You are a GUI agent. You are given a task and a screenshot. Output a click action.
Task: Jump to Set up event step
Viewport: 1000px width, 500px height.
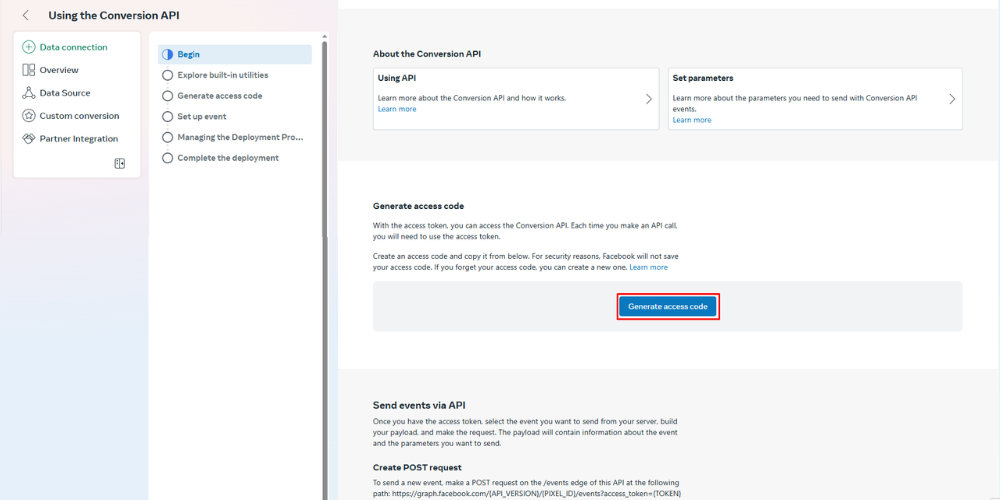tap(202, 117)
